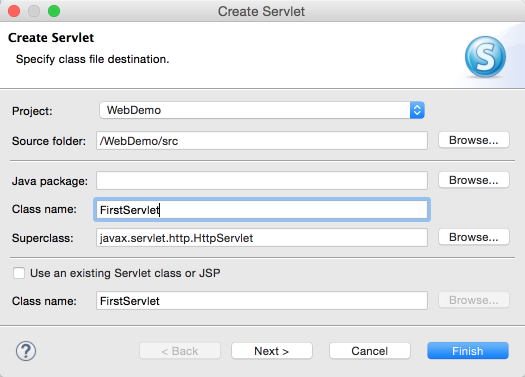Close the dialog with the red button

[x=14, y=11]
